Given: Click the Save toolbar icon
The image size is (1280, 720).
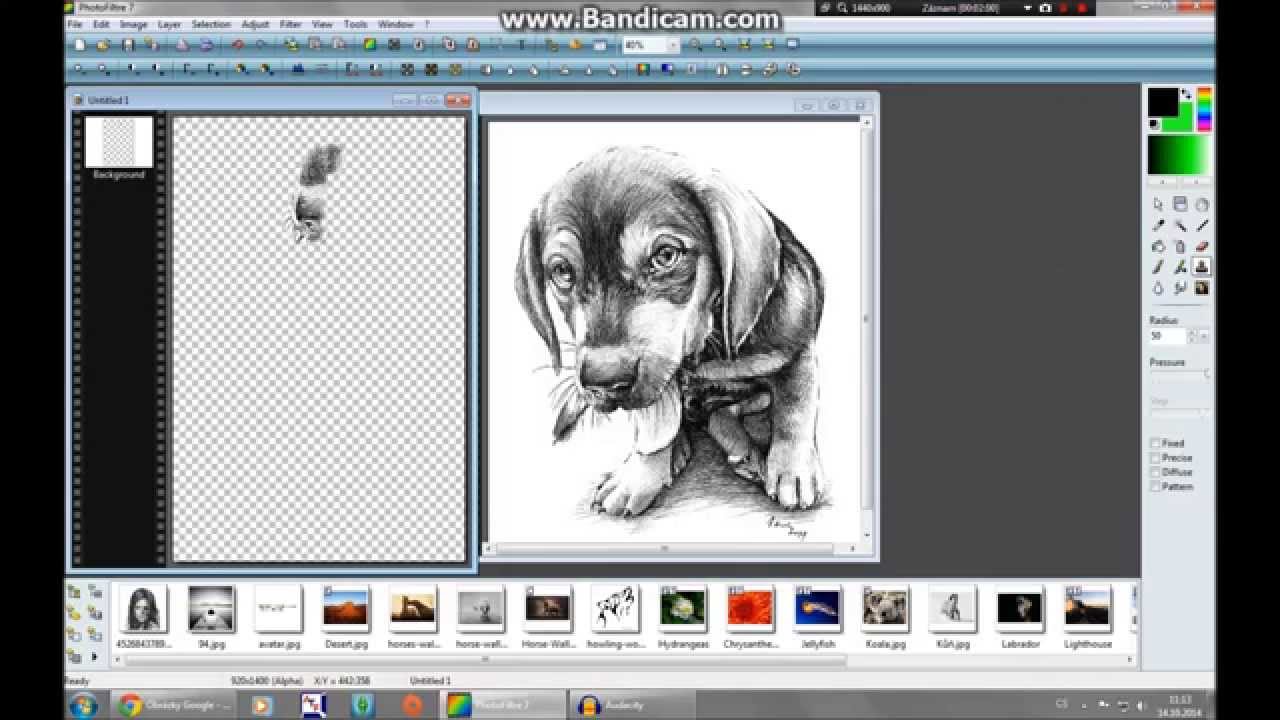Looking at the screenshot, I should (x=128, y=45).
